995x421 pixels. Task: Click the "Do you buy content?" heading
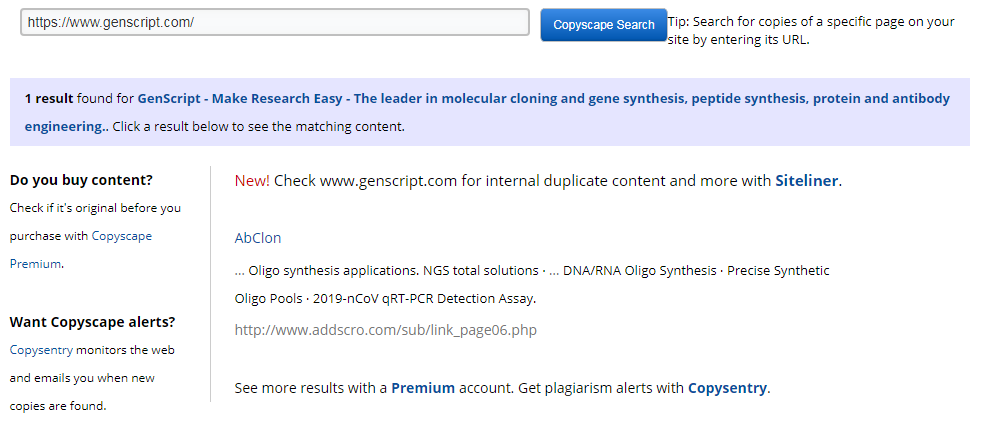coord(81,180)
